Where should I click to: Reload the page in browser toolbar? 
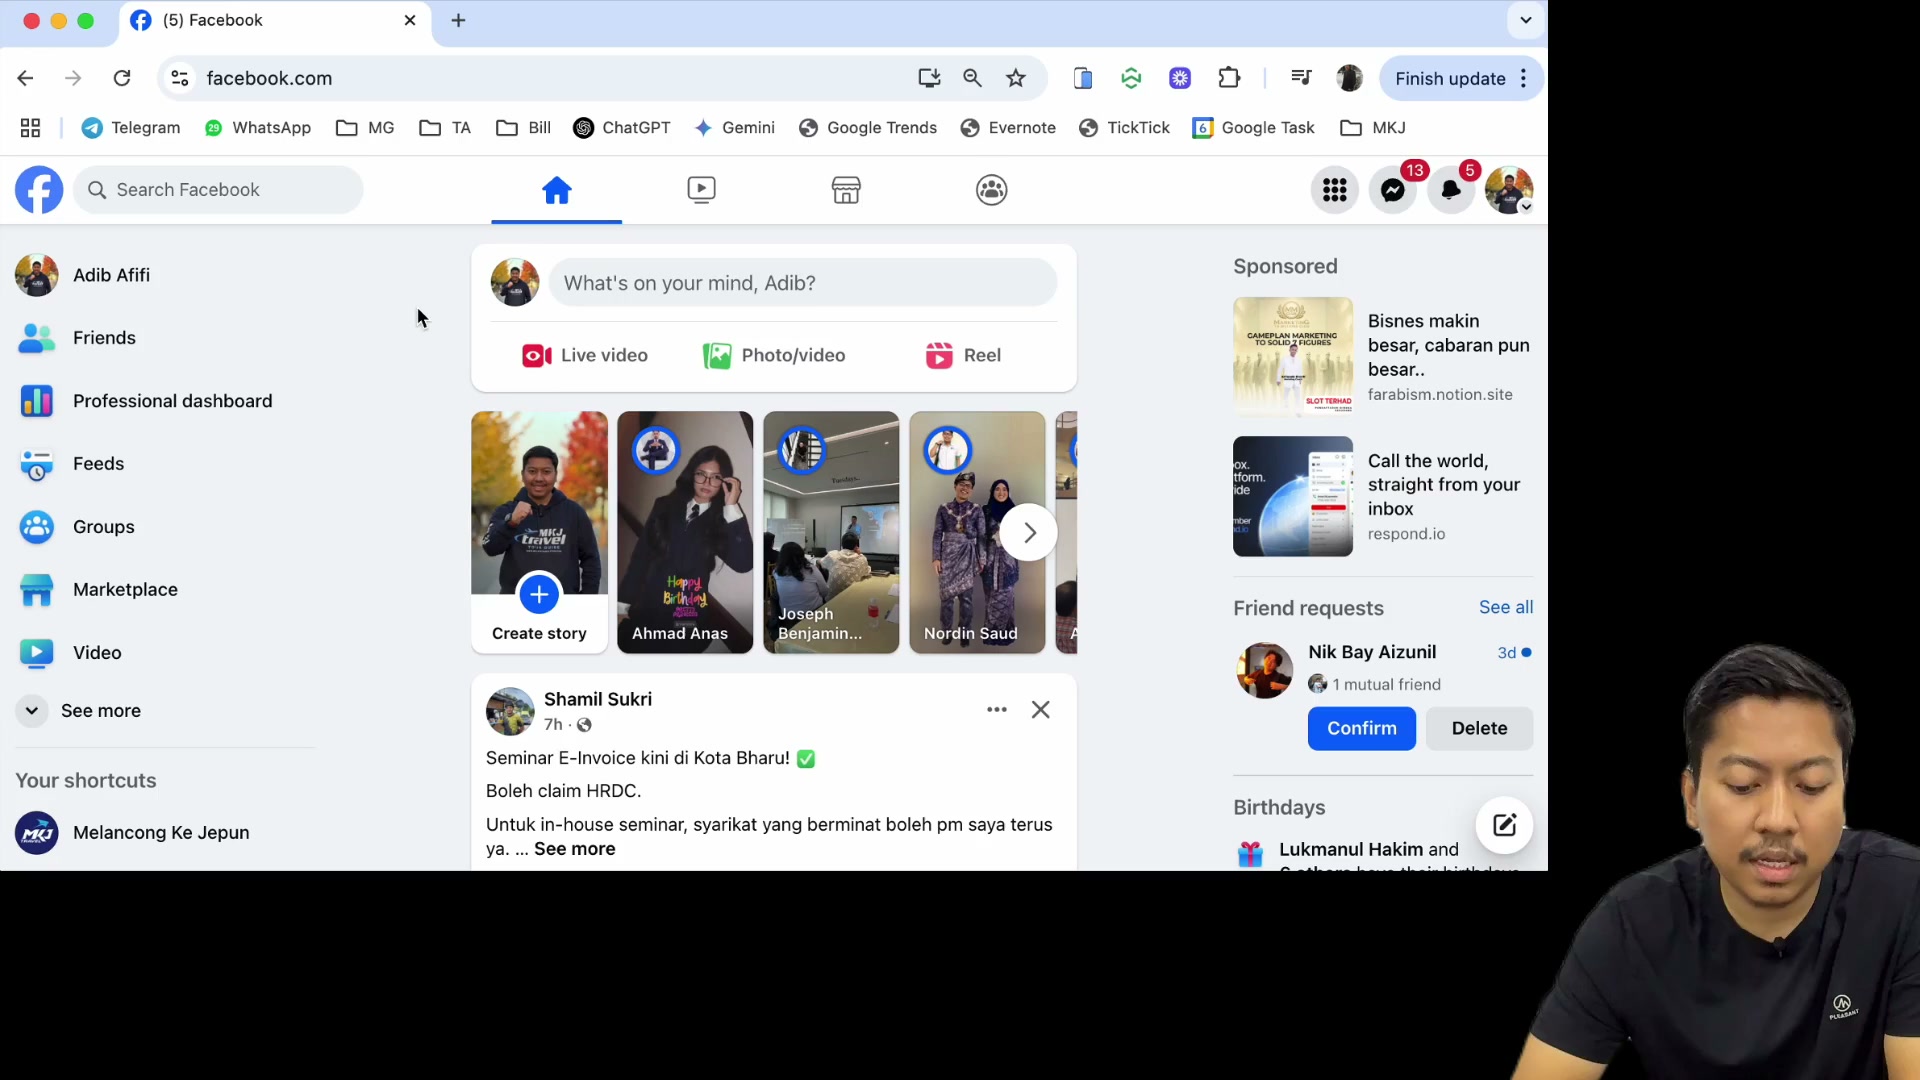pos(121,78)
